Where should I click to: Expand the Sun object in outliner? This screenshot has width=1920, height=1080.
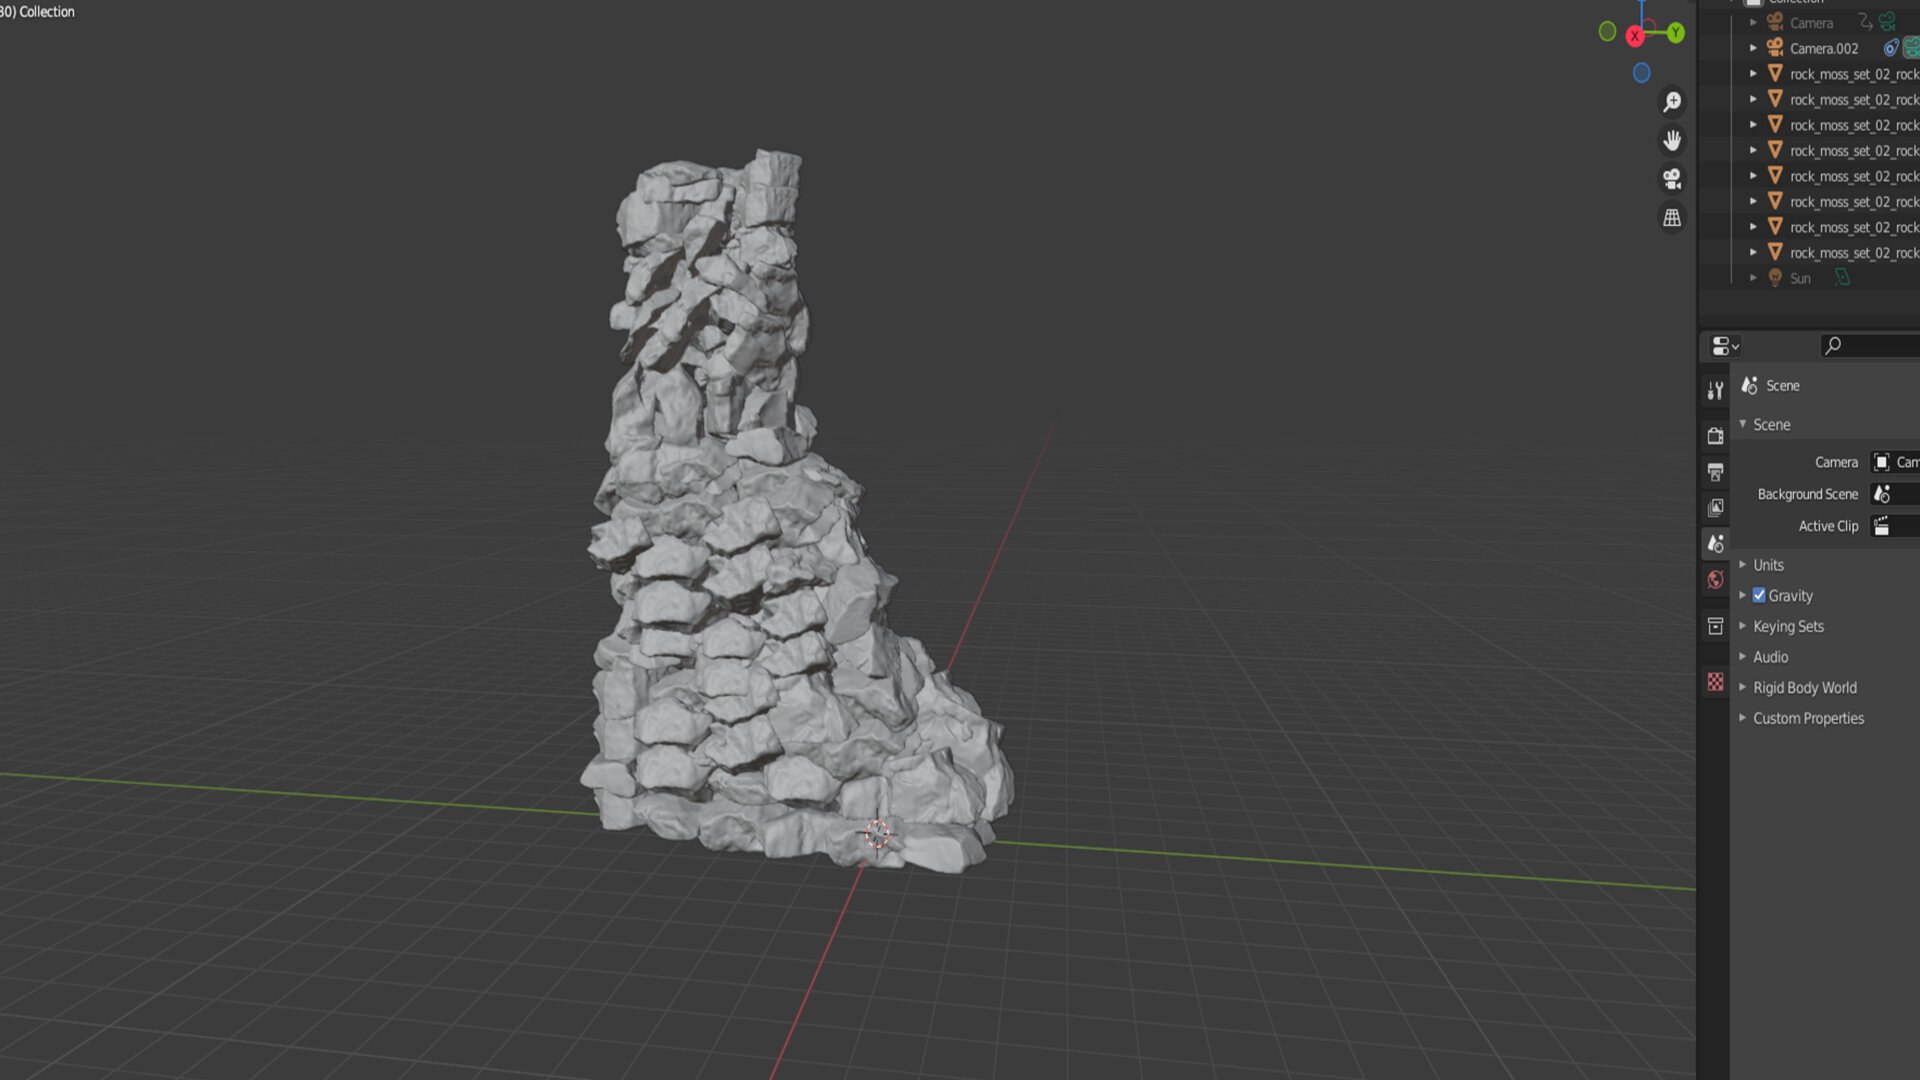tap(1753, 278)
